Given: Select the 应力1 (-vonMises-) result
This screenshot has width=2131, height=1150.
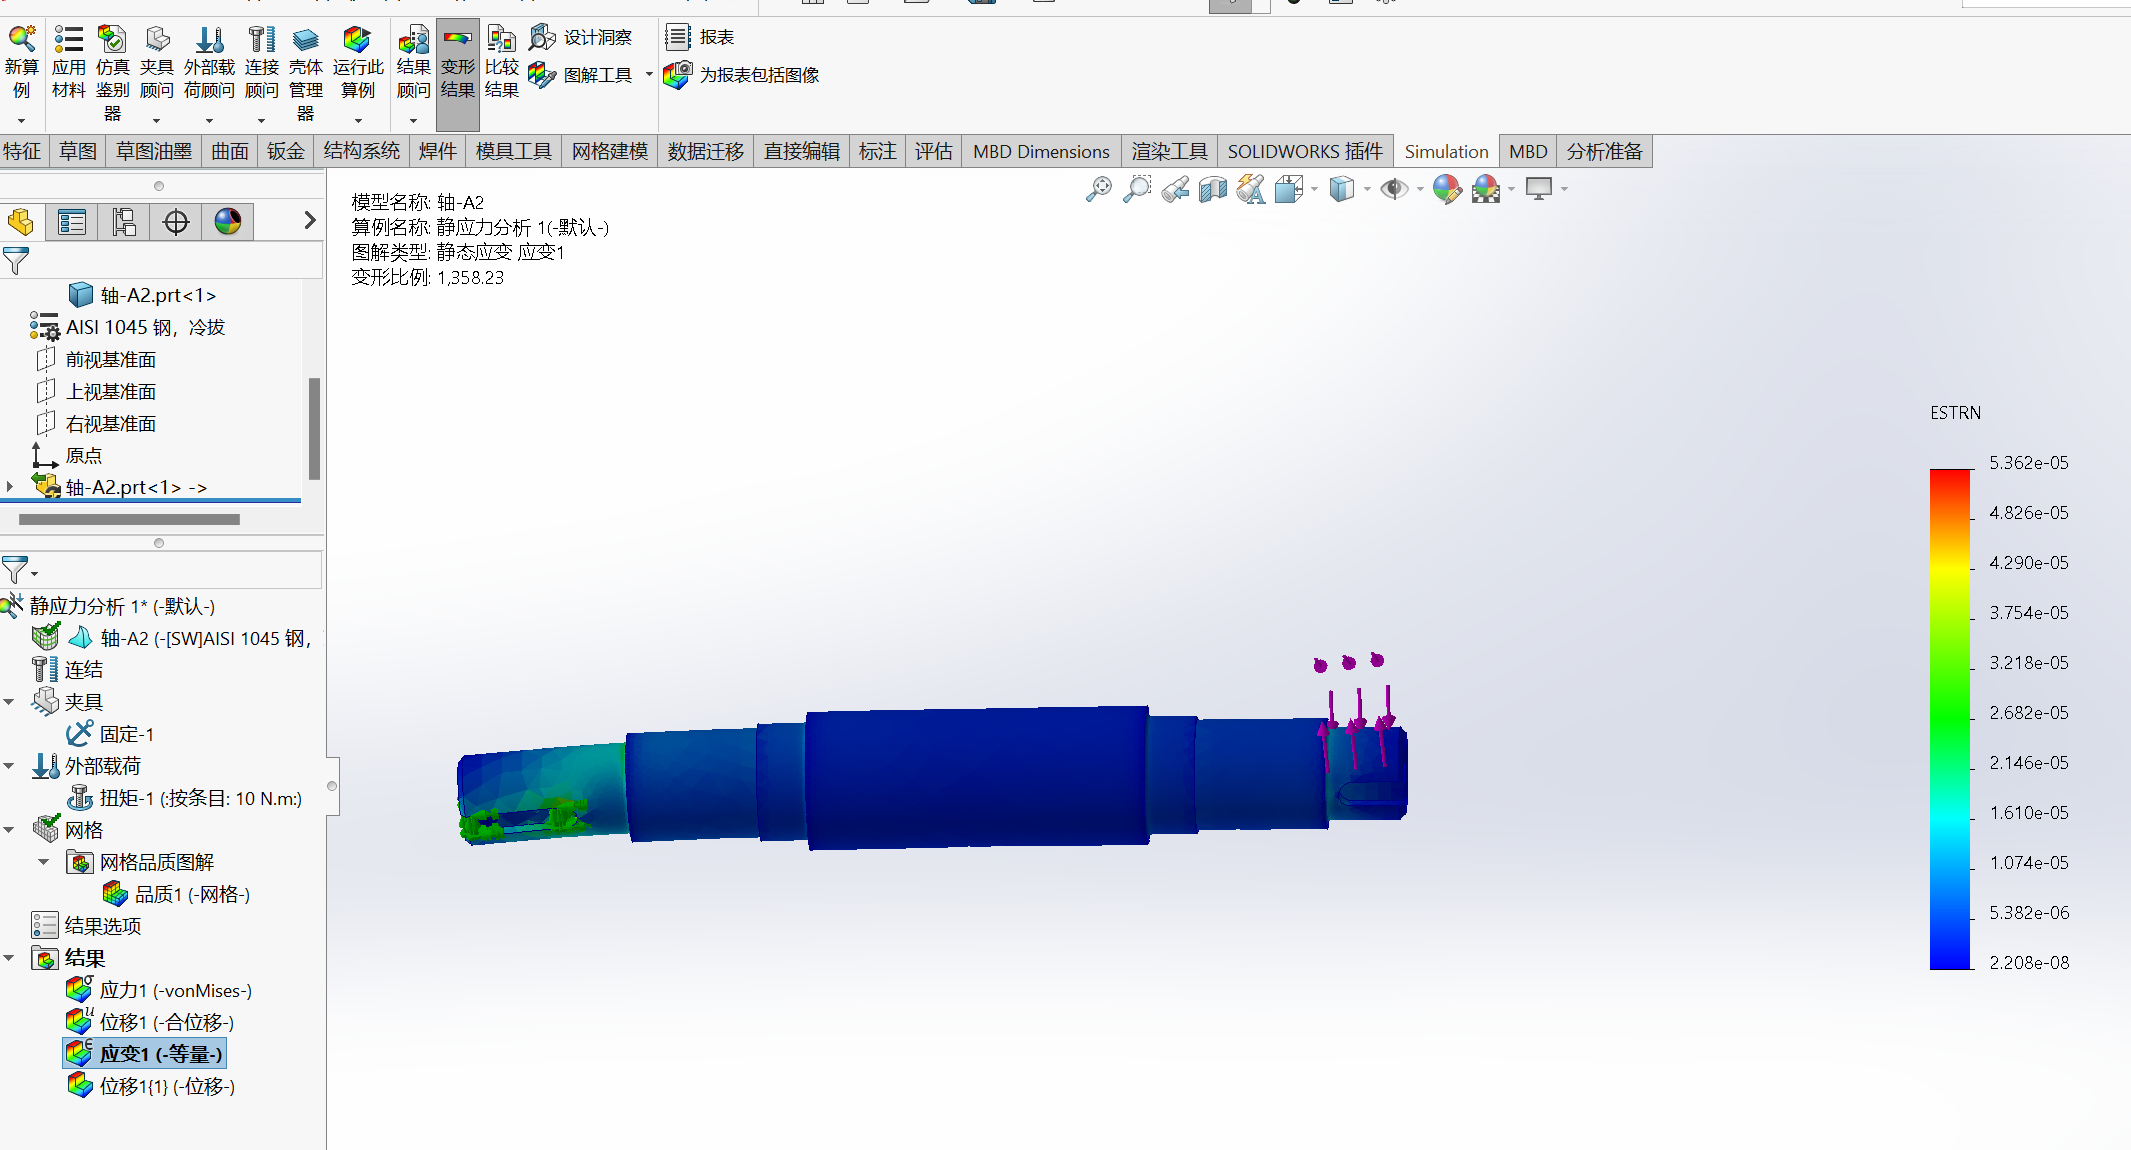Looking at the screenshot, I should click(175, 990).
